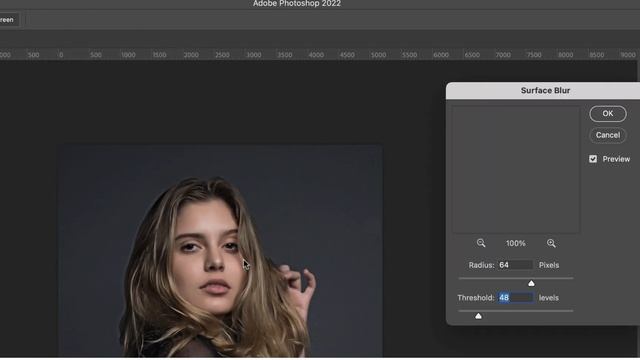Click the Radius slider handle

[531, 283]
